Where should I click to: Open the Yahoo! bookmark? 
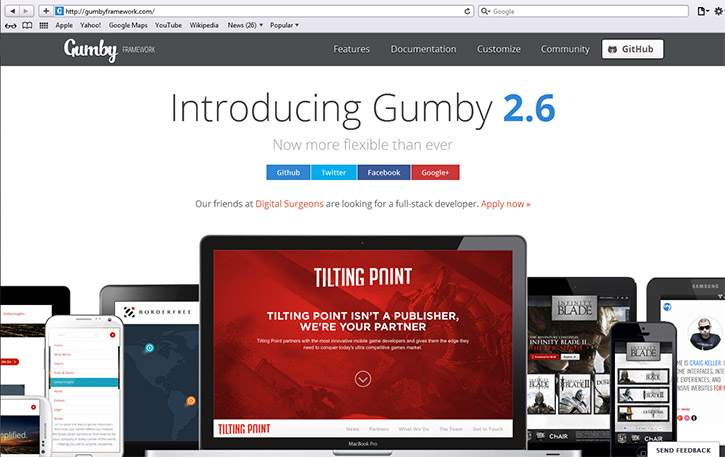point(91,25)
